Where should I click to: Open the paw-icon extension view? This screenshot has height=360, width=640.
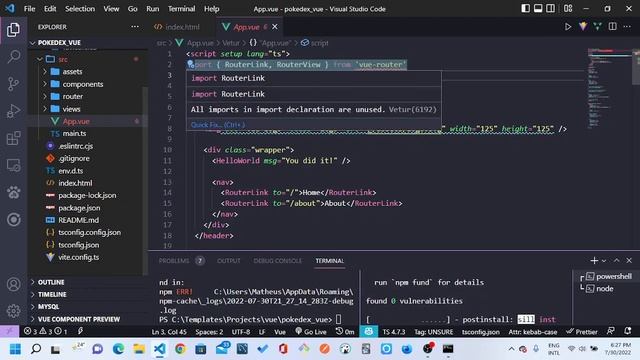coord(13,192)
